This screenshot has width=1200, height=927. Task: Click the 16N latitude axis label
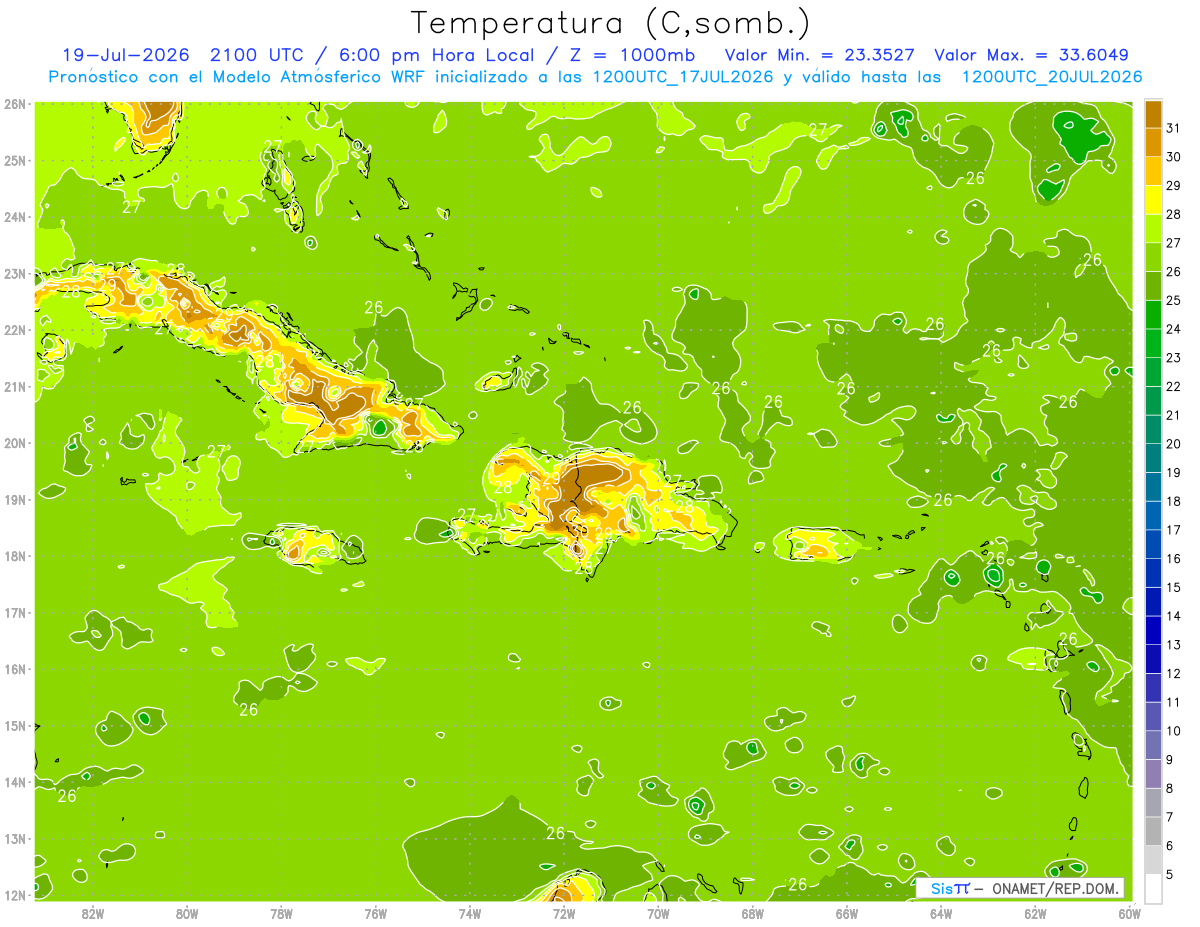click(15, 669)
